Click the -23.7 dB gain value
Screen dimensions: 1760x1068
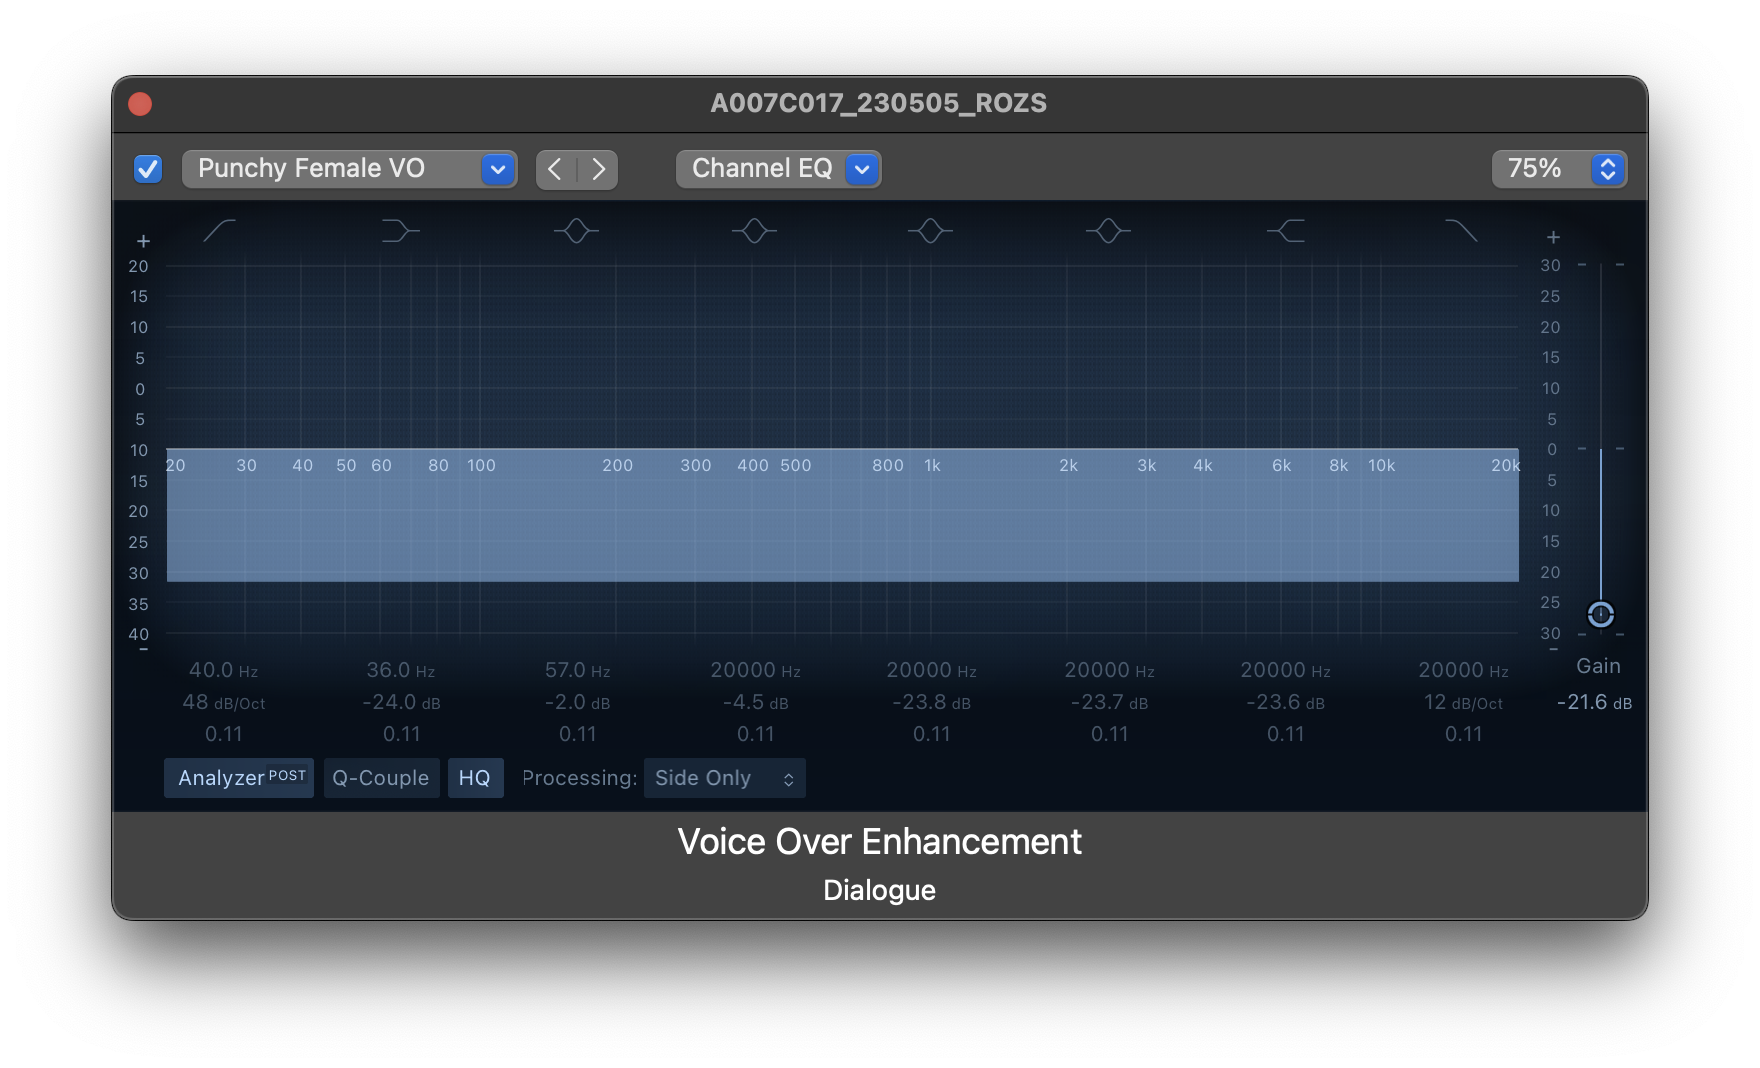1110,702
